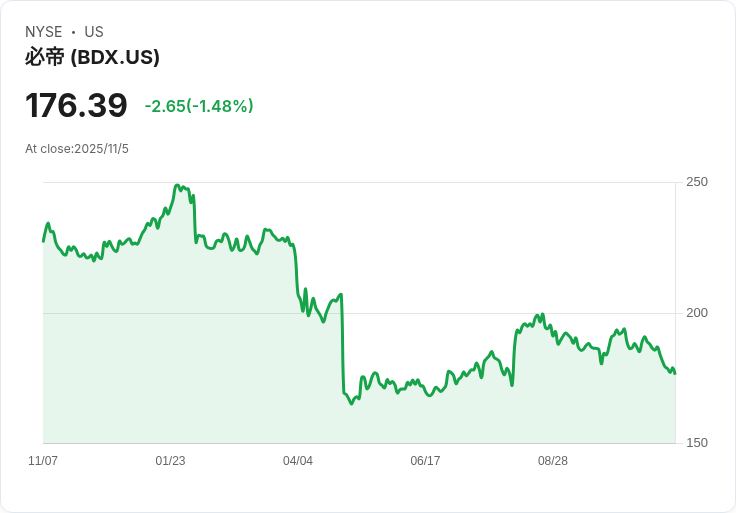This screenshot has height=513, width=736.
Task: Click the highest peak of the price line
Action: (x=177, y=185)
